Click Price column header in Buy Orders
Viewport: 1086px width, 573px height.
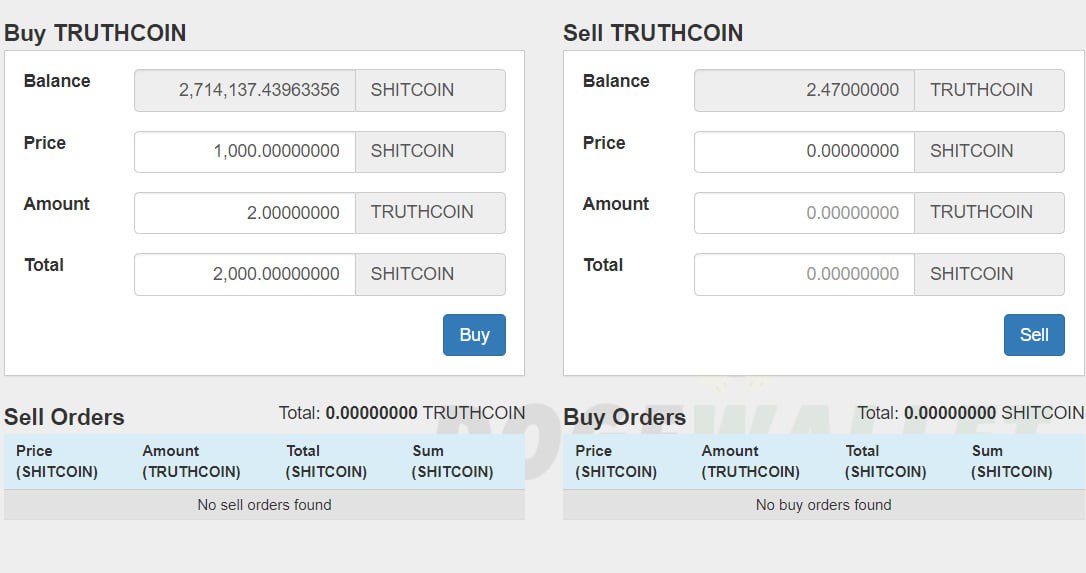(616, 461)
